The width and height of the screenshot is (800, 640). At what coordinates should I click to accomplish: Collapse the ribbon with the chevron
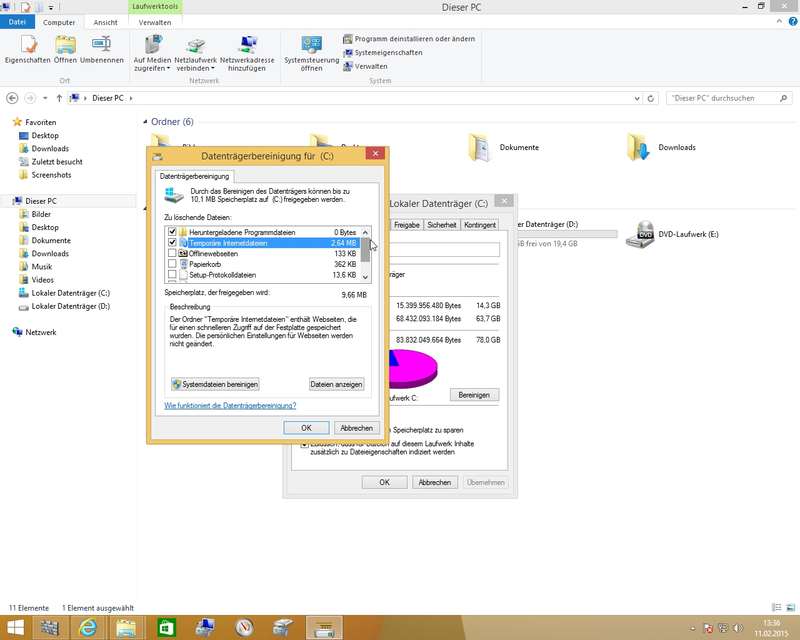coord(779,21)
